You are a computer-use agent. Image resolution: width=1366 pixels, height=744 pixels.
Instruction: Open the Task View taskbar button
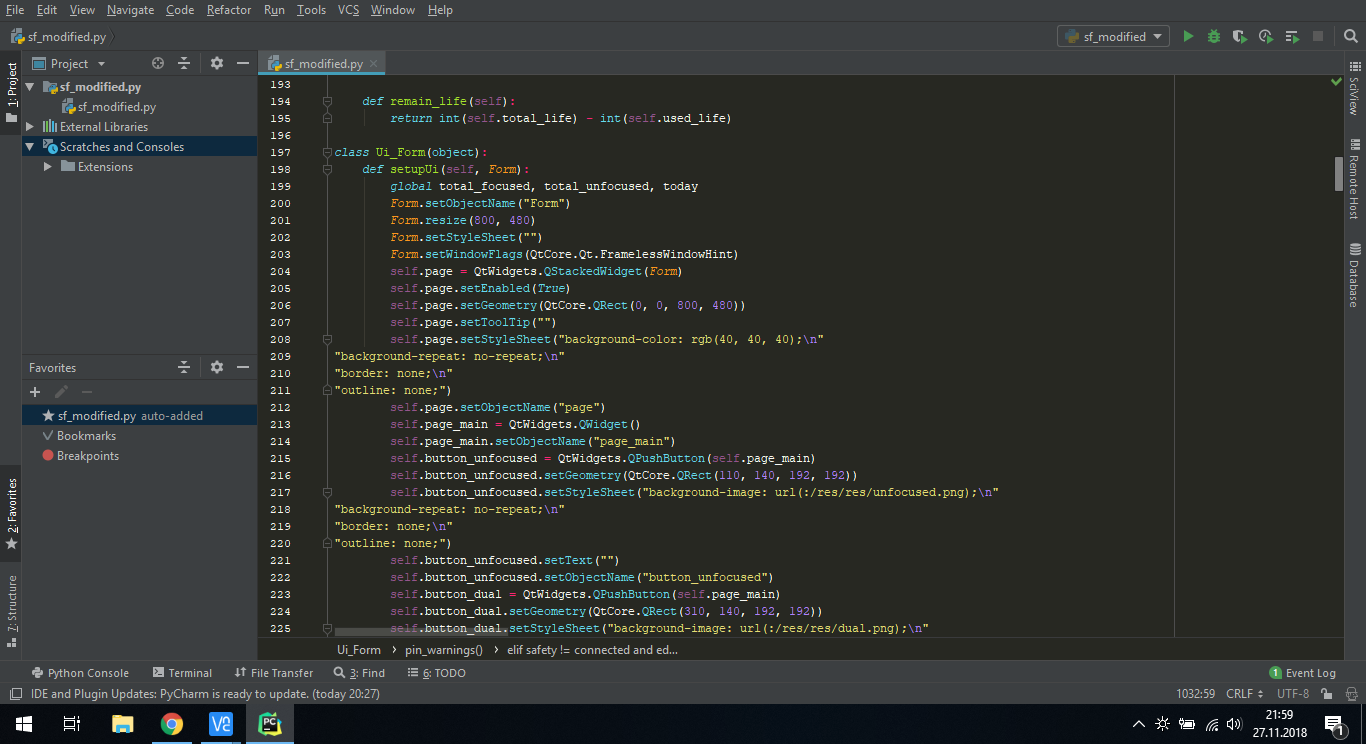point(72,723)
